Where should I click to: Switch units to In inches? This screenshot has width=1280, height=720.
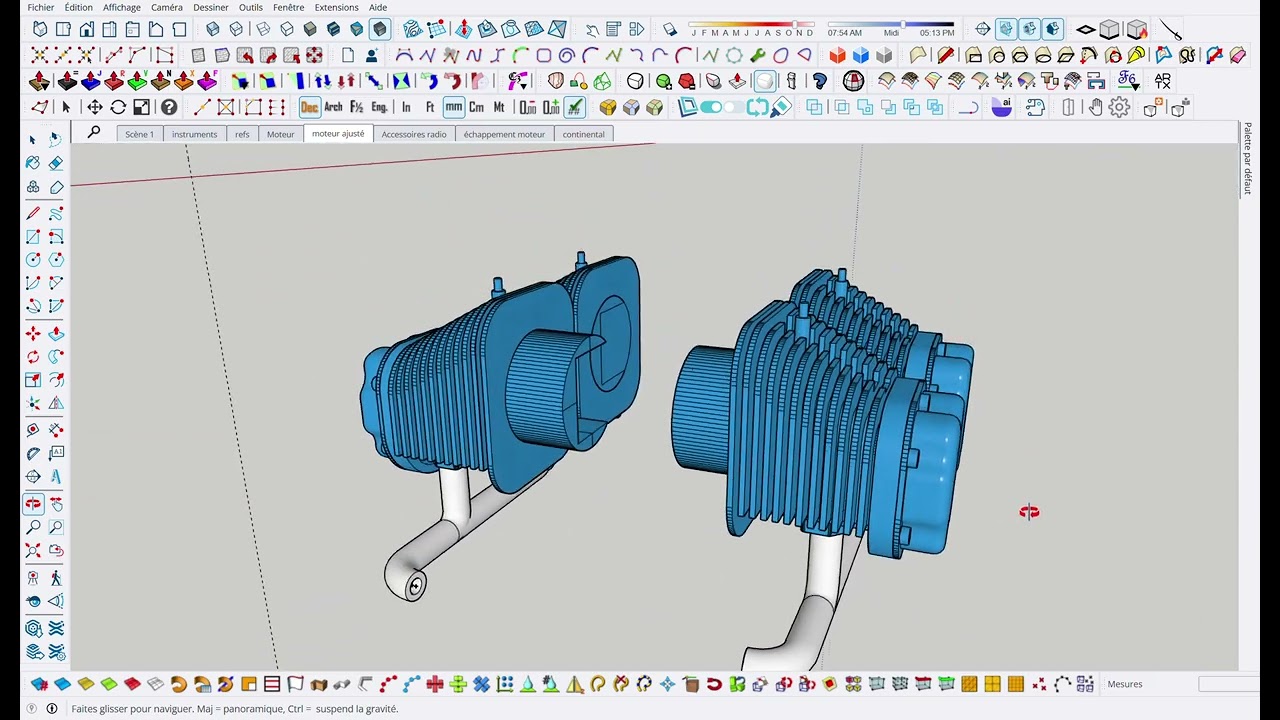point(406,107)
